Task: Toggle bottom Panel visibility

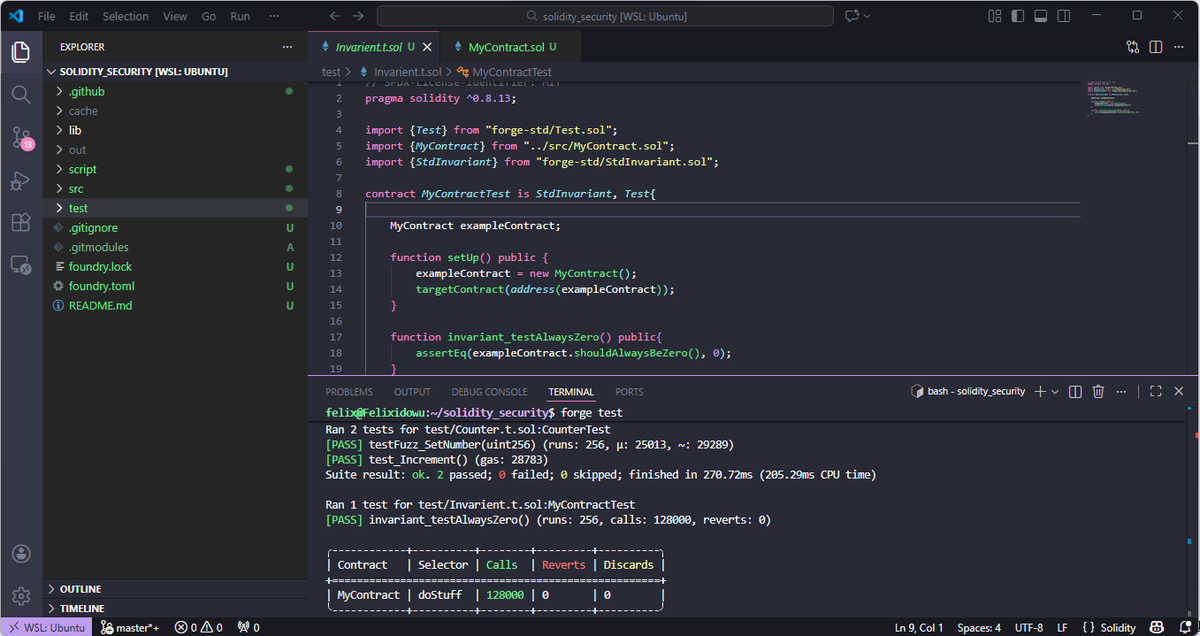Action: pos(1041,16)
